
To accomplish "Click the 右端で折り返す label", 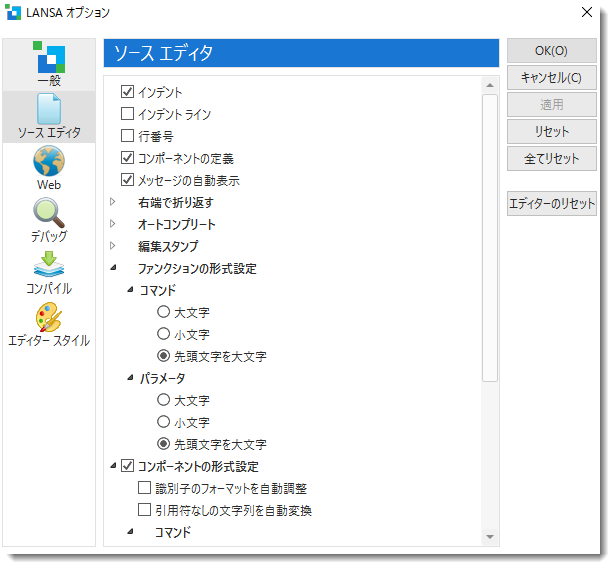I will tap(176, 202).
